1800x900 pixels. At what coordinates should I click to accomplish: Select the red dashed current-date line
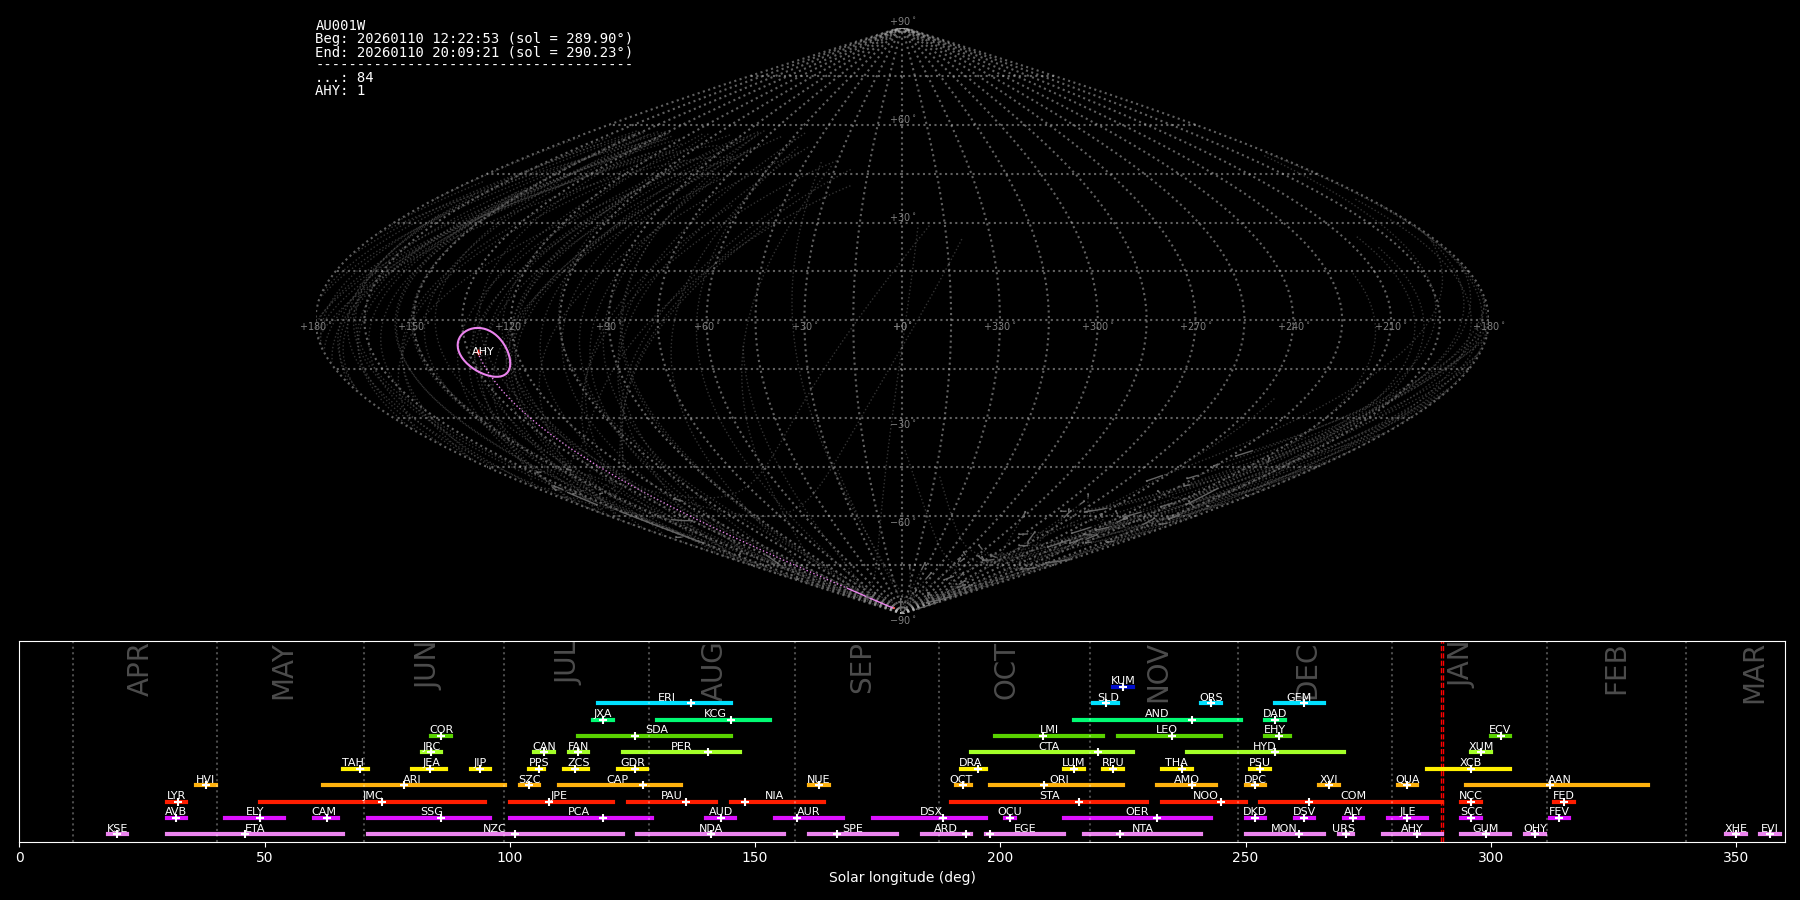1442,740
